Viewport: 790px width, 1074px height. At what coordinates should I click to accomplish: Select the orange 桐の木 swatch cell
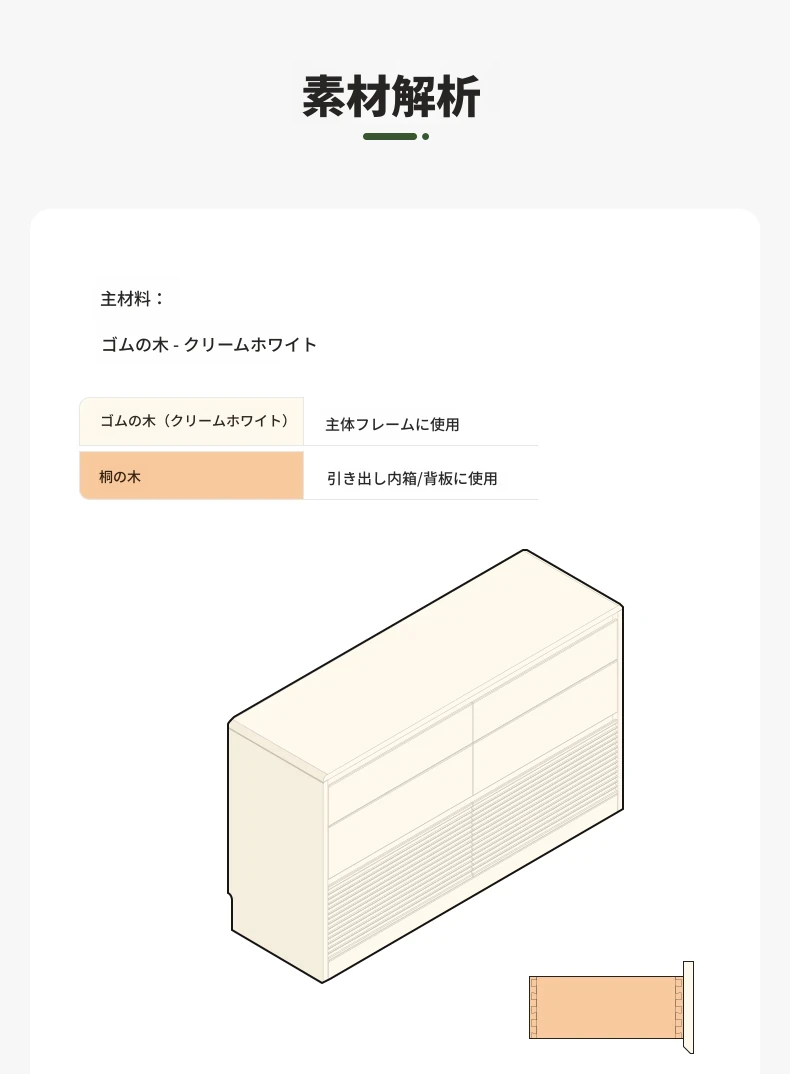(x=192, y=475)
